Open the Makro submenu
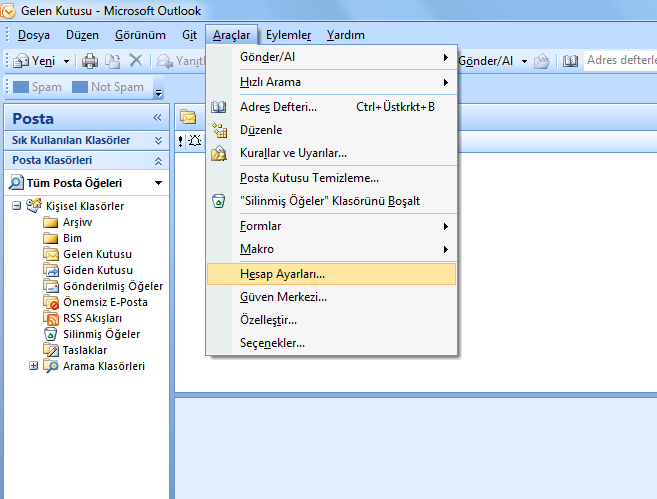The width and height of the screenshot is (657, 499). coord(331,249)
